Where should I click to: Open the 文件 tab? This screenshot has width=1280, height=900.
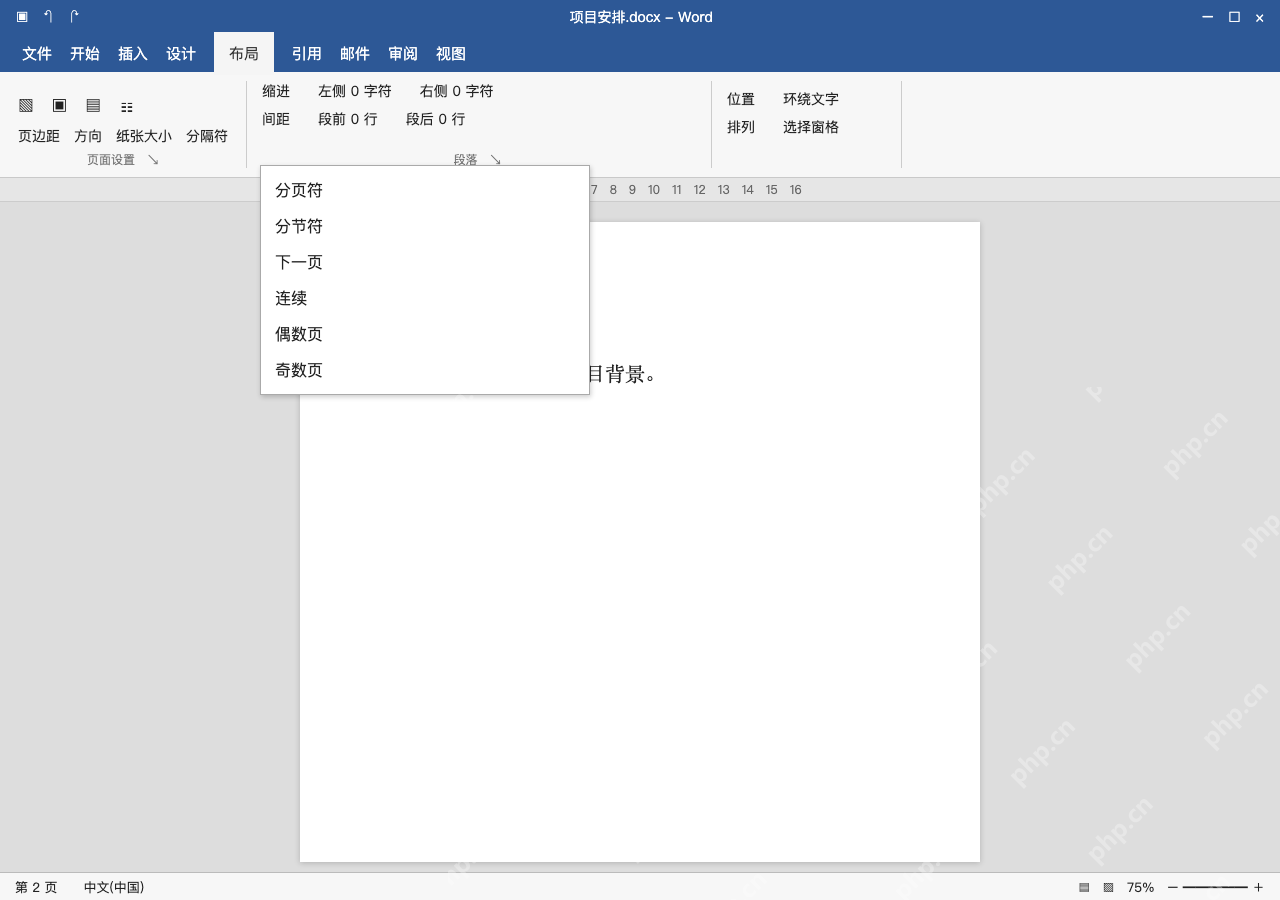click(x=37, y=54)
